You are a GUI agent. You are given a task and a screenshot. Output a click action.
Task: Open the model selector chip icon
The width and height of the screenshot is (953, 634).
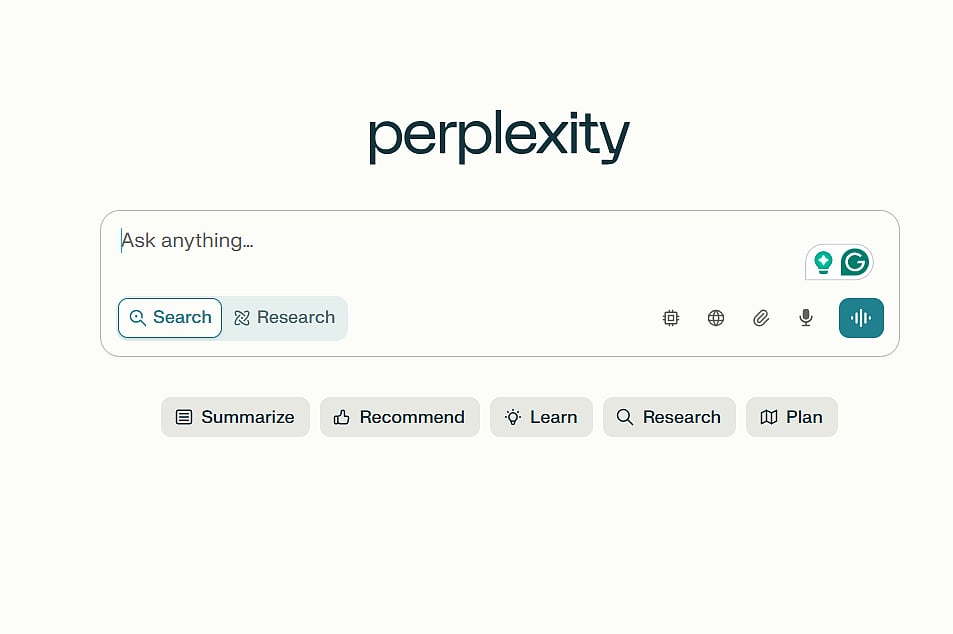pos(671,317)
